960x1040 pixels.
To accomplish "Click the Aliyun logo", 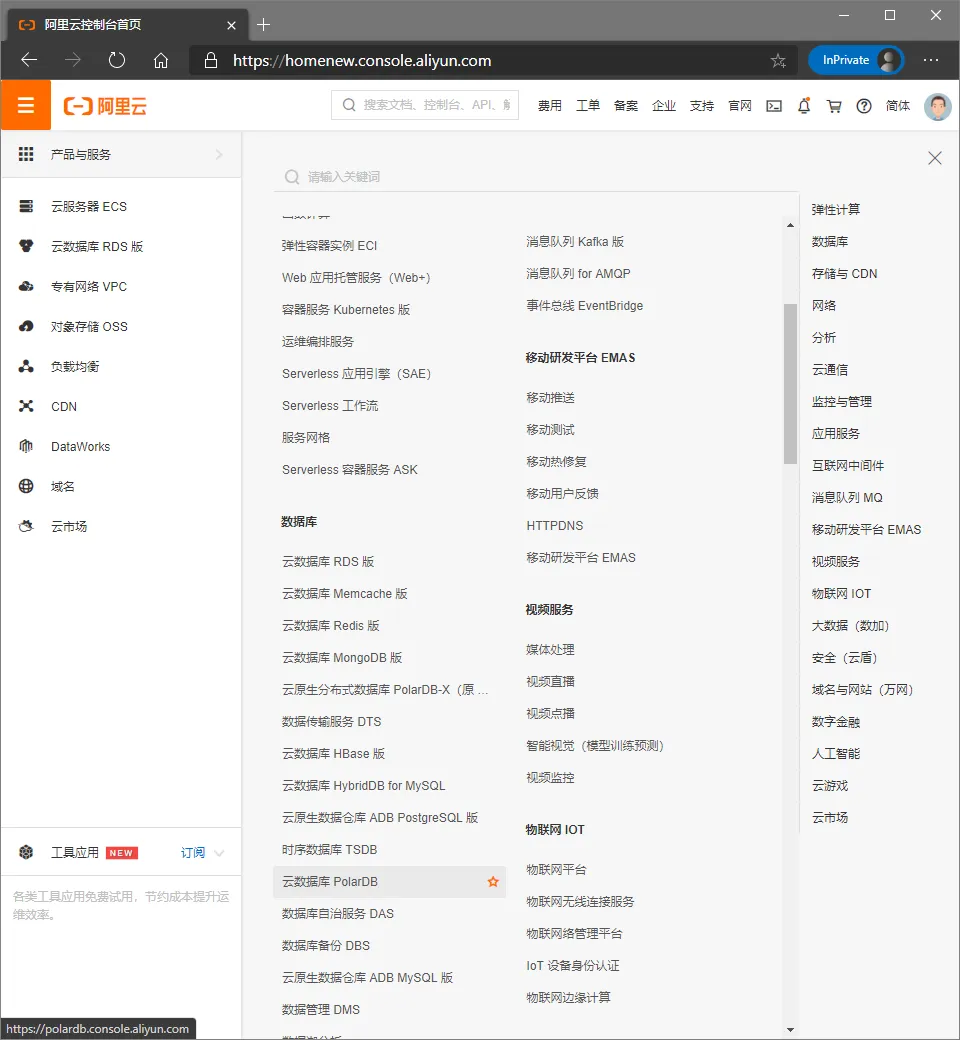I will pyautogui.click(x=105, y=106).
